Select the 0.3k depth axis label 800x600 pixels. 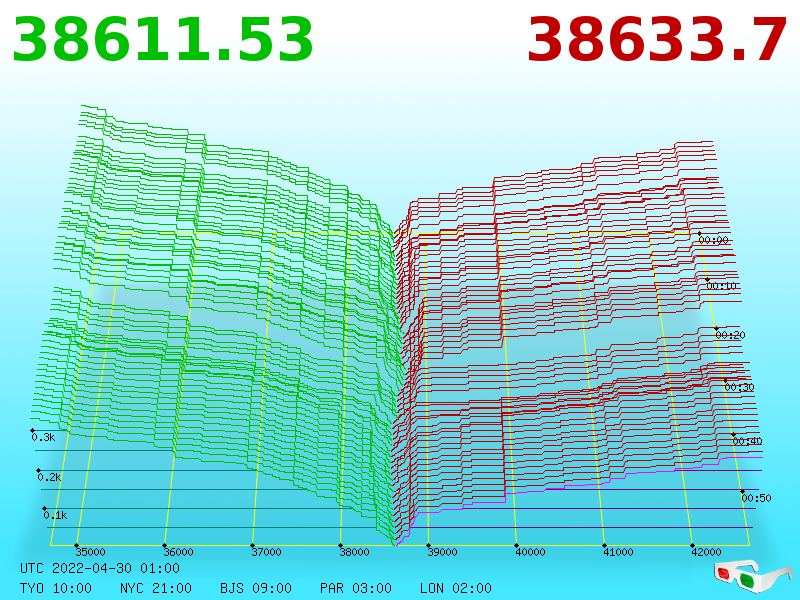[x=43, y=437]
